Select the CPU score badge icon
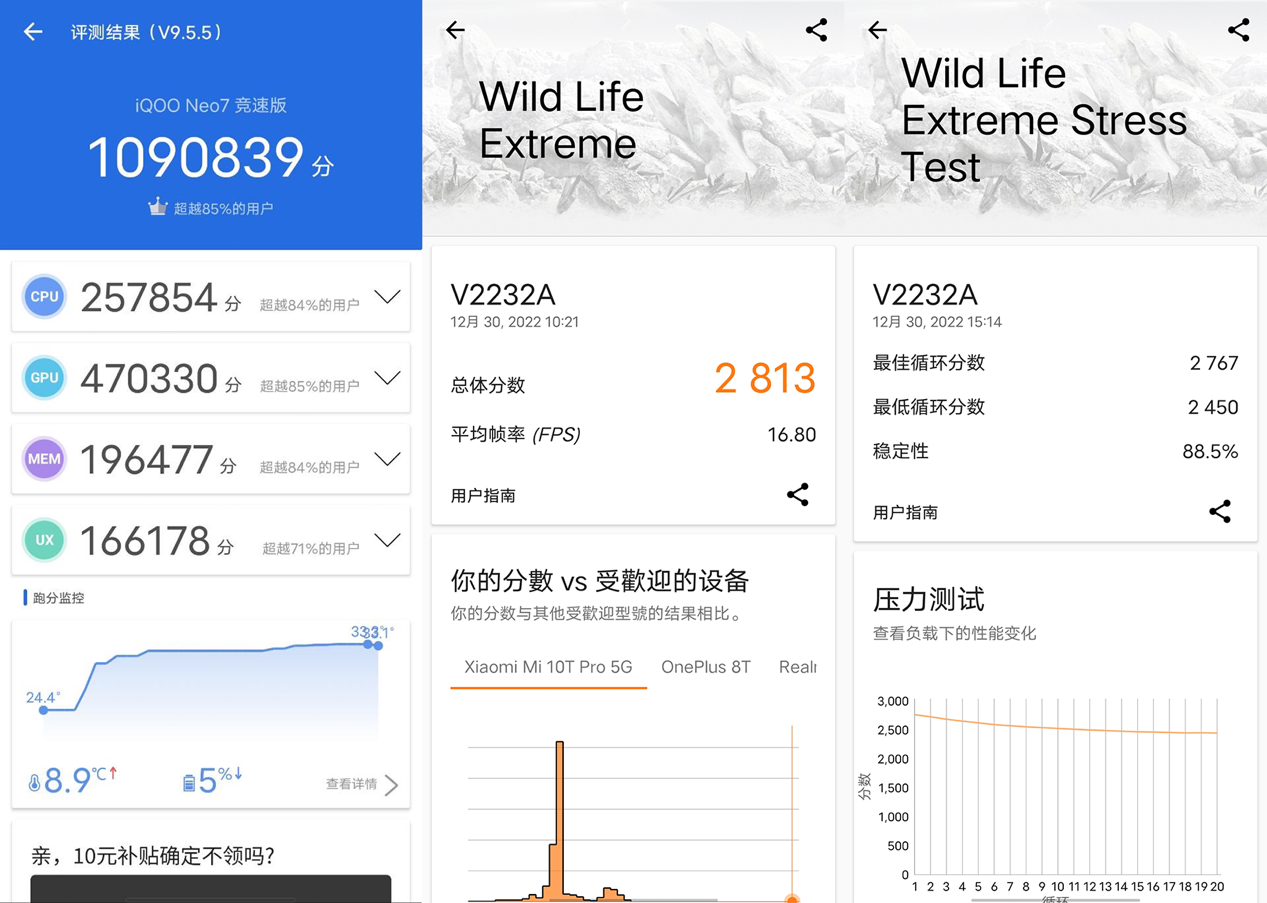 [44, 296]
